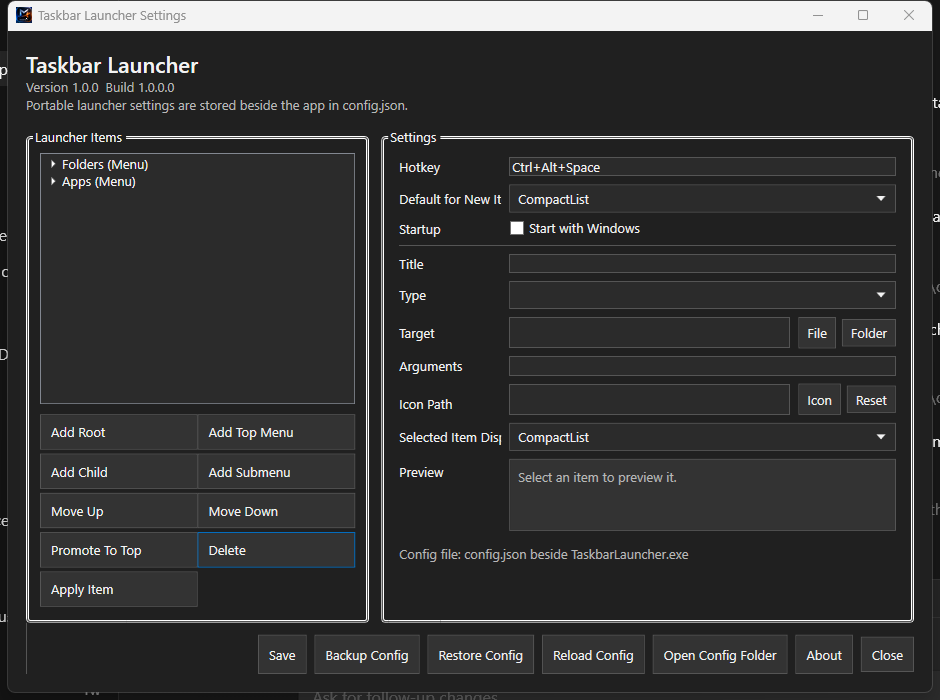940x700 pixels.
Task: Click Backup Config button
Action: [x=367, y=655]
